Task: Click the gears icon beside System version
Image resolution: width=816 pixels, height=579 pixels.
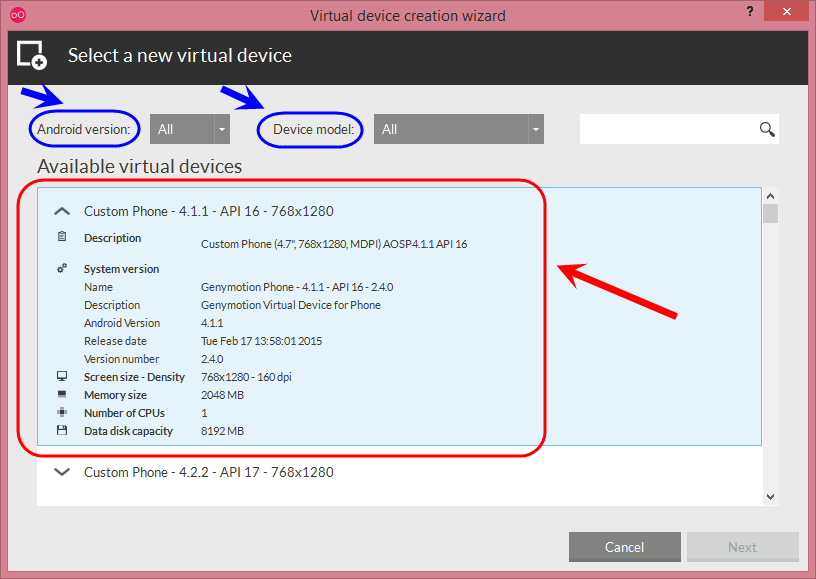Action: 62,268
